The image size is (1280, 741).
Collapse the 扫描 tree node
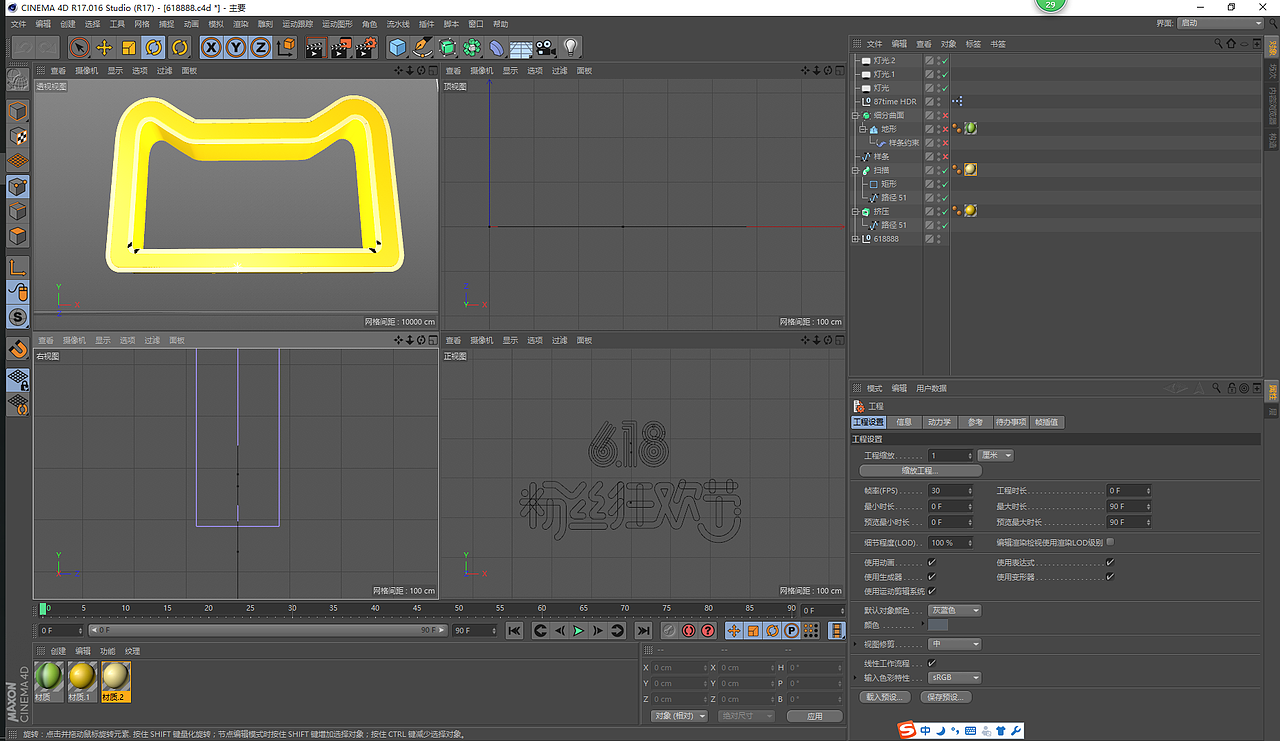855,170
